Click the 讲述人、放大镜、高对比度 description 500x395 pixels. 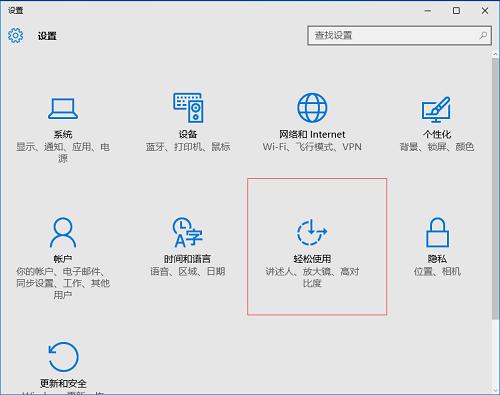312,277
